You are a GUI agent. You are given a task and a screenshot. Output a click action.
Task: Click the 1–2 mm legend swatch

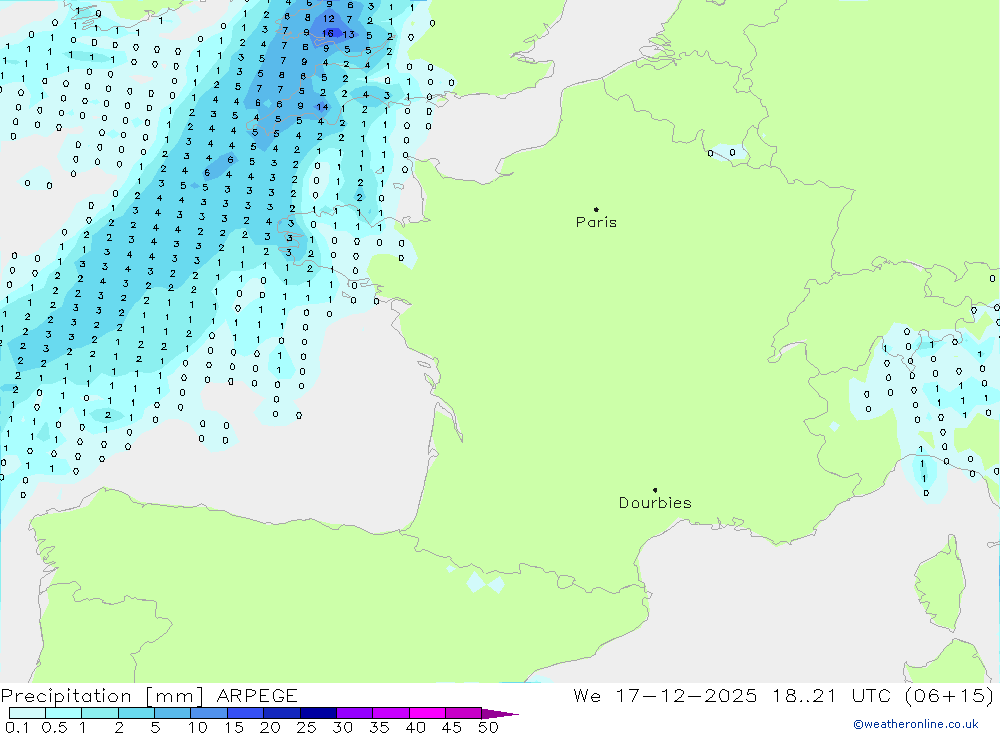[x=100, y=713]
